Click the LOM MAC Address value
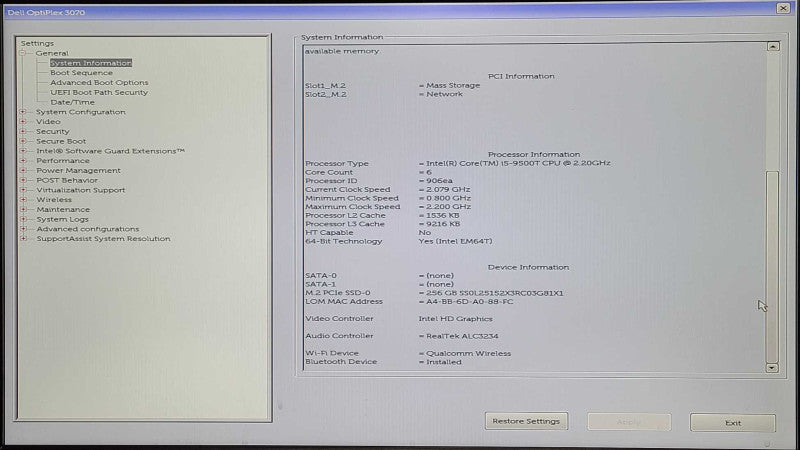The image size is (800, 450). (469, 302)
